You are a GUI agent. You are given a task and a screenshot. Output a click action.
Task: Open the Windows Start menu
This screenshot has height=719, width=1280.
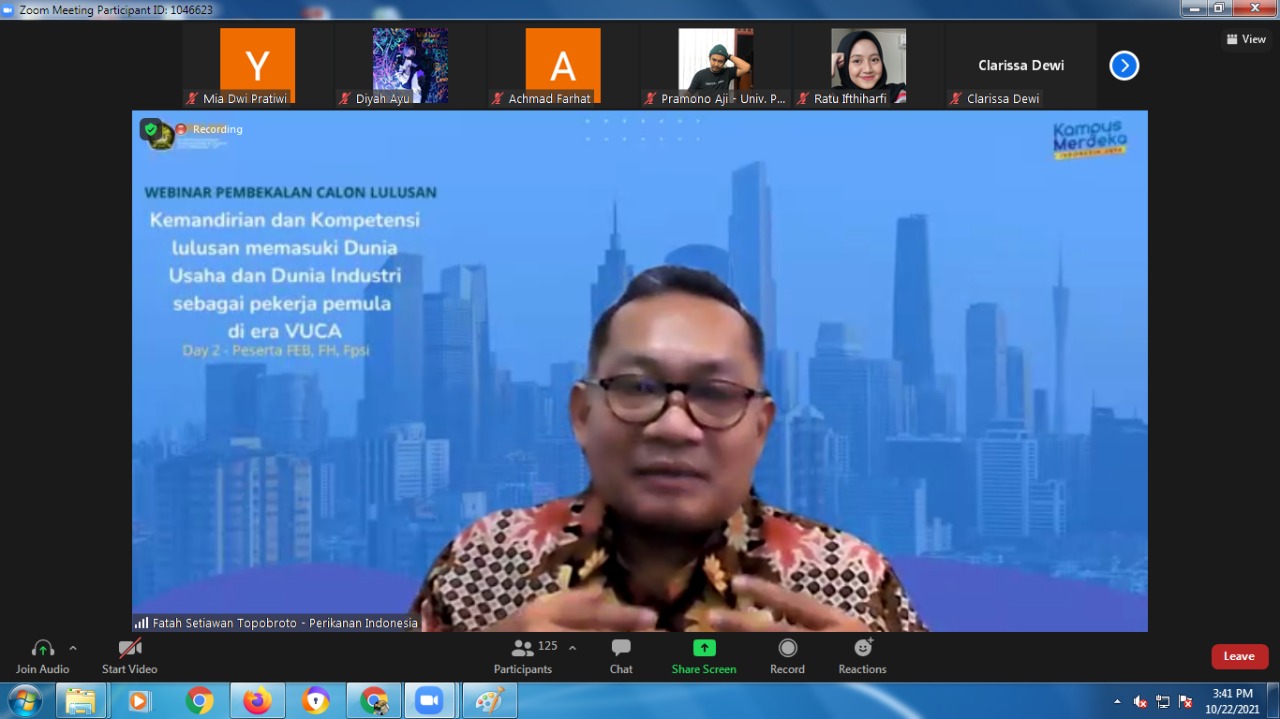coord(24,701)
